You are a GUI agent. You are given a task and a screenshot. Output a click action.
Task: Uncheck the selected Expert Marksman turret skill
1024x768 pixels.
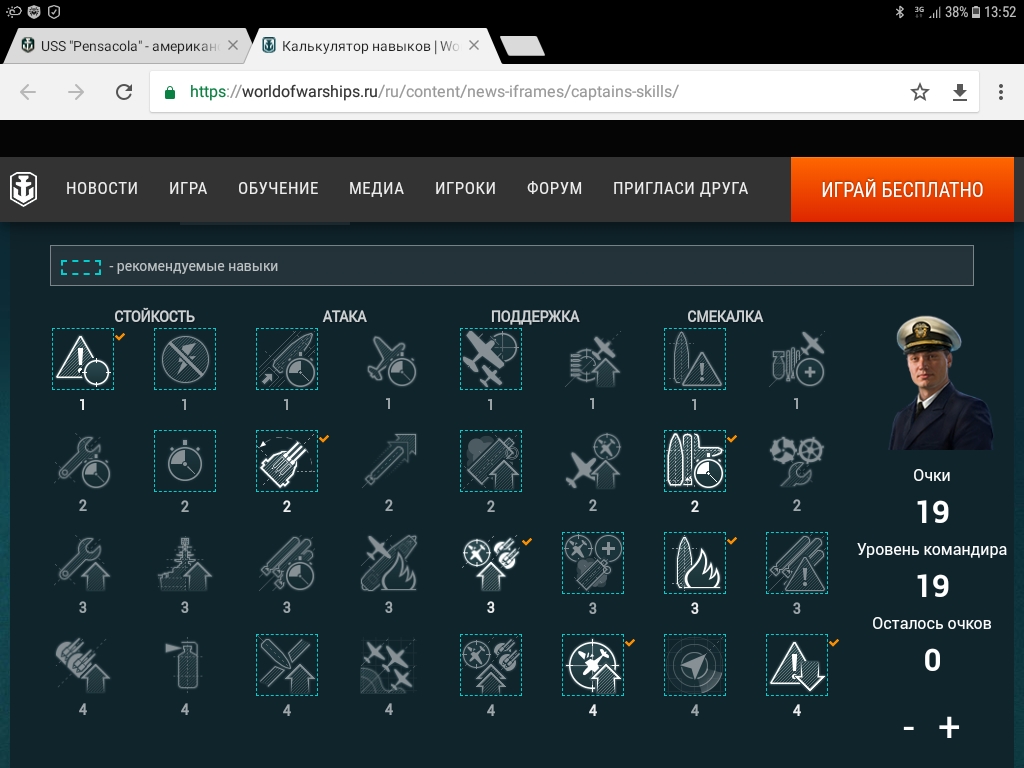click(x=287, y=461)
